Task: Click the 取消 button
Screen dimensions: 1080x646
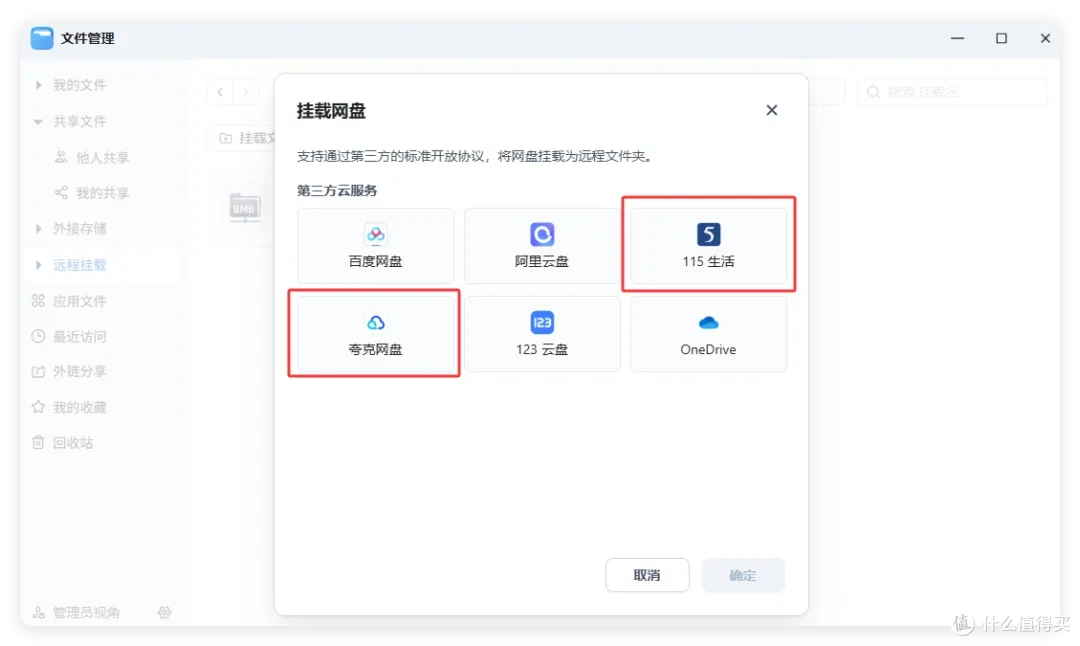Action: click(647, 575)
